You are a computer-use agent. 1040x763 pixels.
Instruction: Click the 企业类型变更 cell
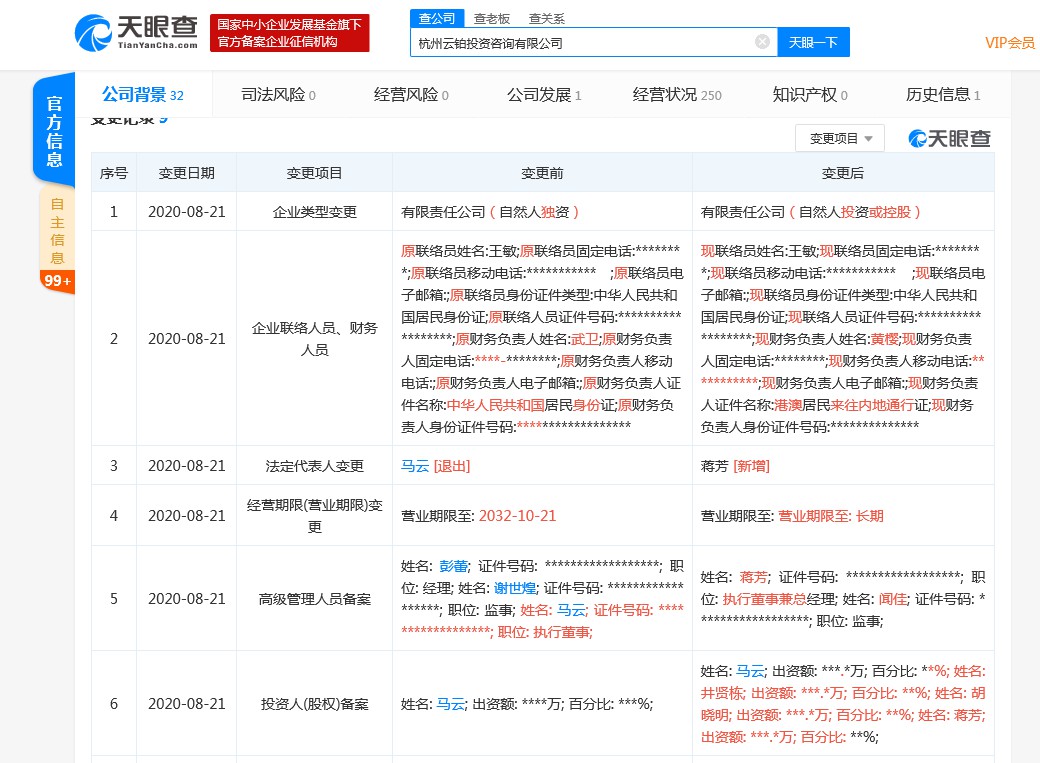pyautogui.click(x=314, y=212)
